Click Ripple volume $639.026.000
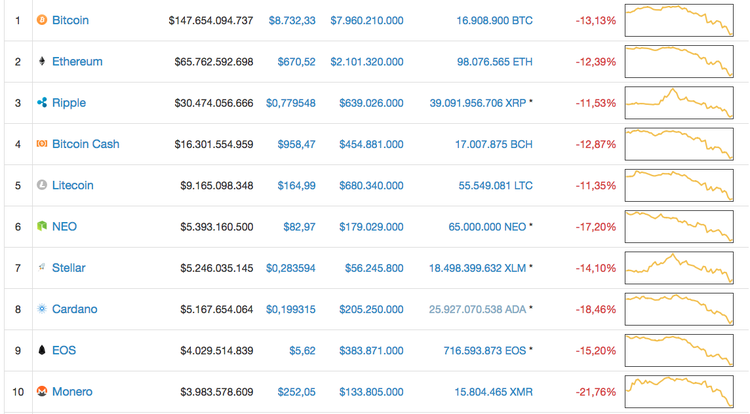 371,103
